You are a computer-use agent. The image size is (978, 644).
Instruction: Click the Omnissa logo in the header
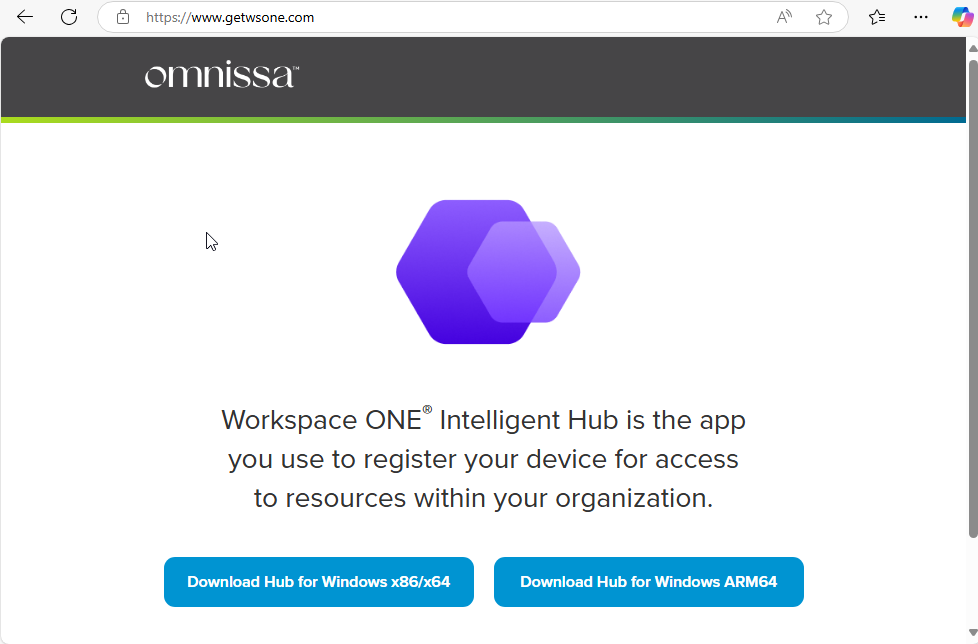(221, 76)
